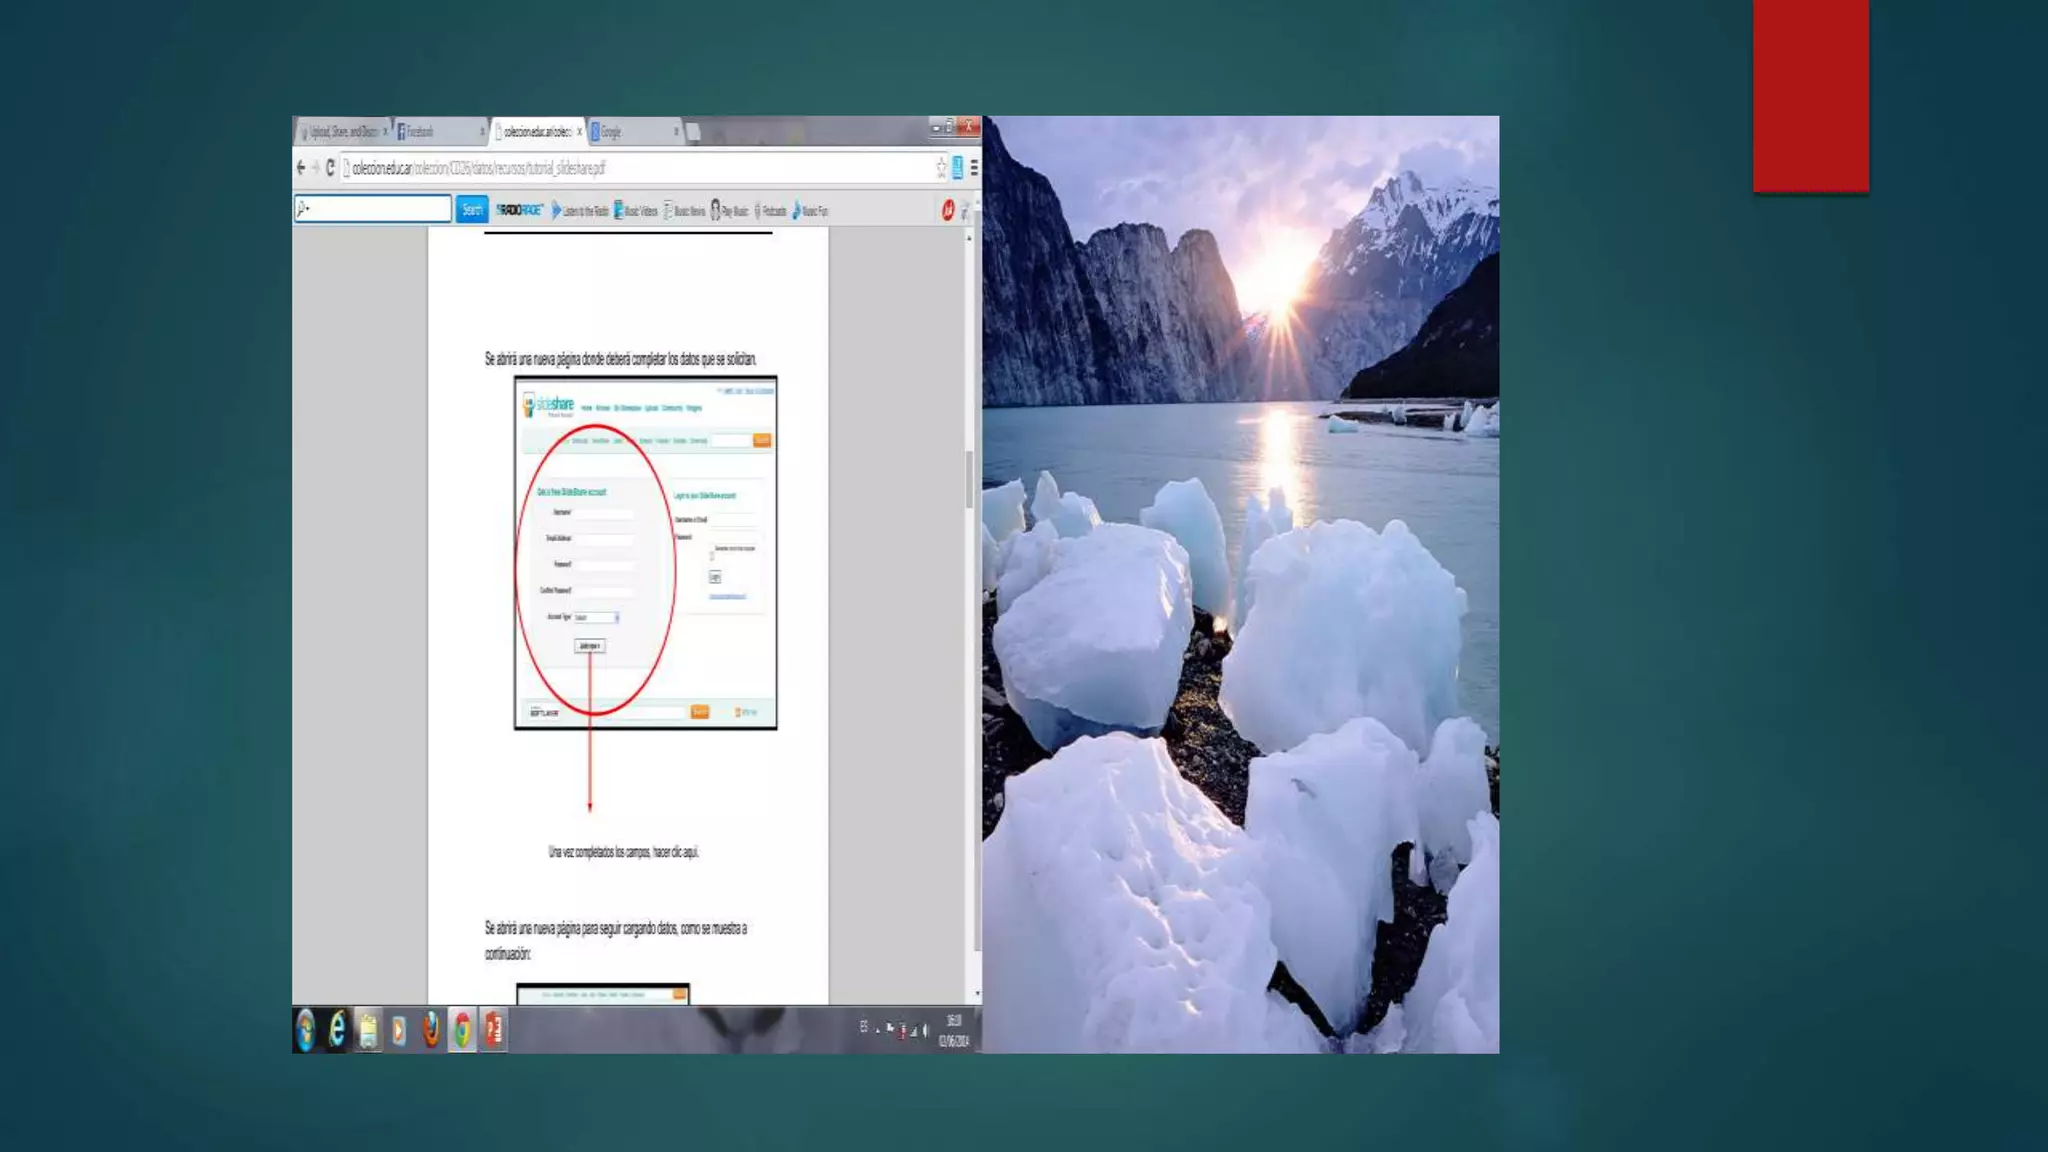Reload the page with the refresh icon
This screenshot has width=2048, height=1152.
330,168
